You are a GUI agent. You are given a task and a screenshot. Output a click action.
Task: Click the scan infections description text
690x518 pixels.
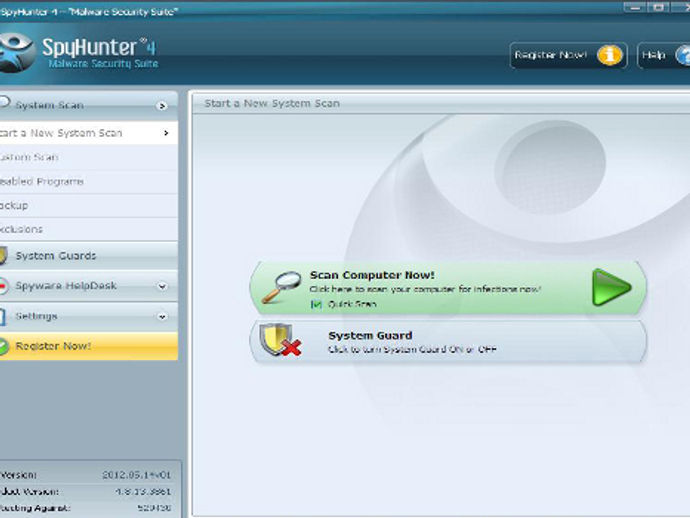point(425,289)
